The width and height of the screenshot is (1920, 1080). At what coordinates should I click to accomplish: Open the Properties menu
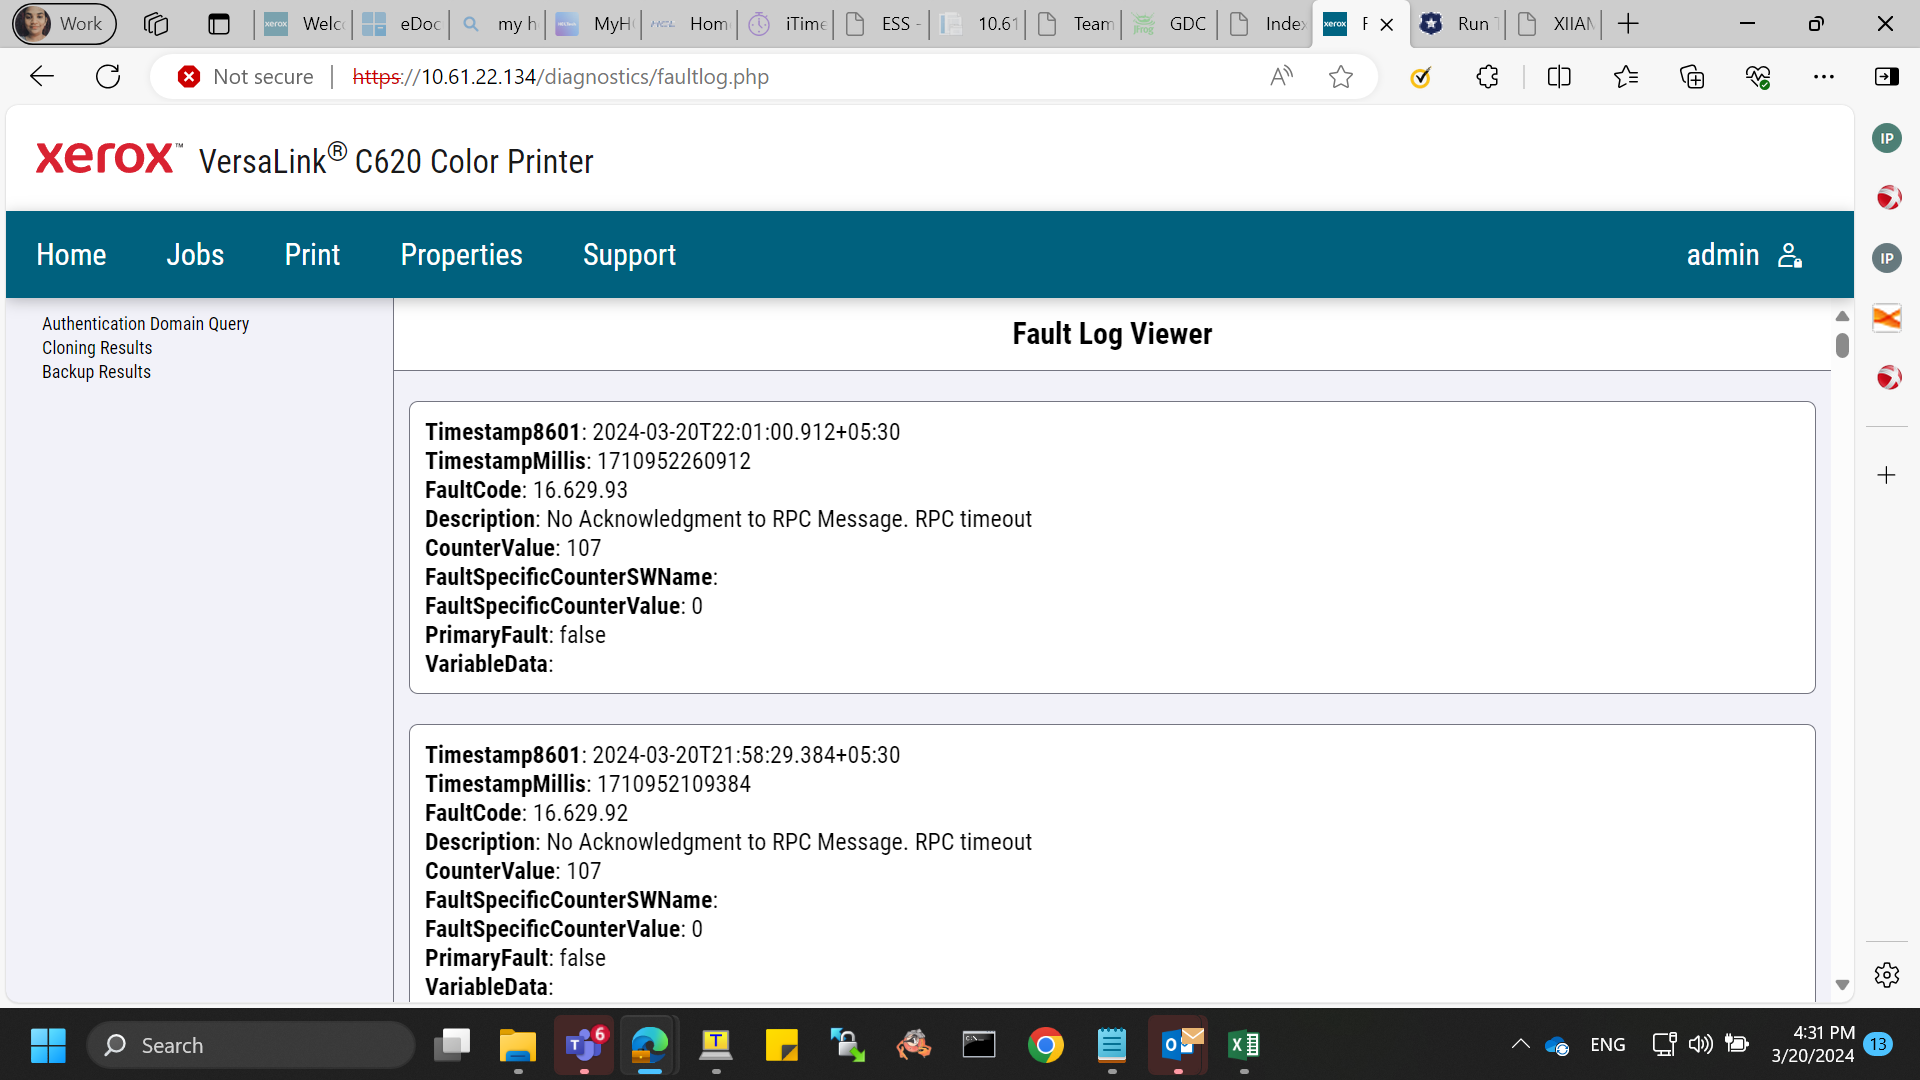(461, 255)
